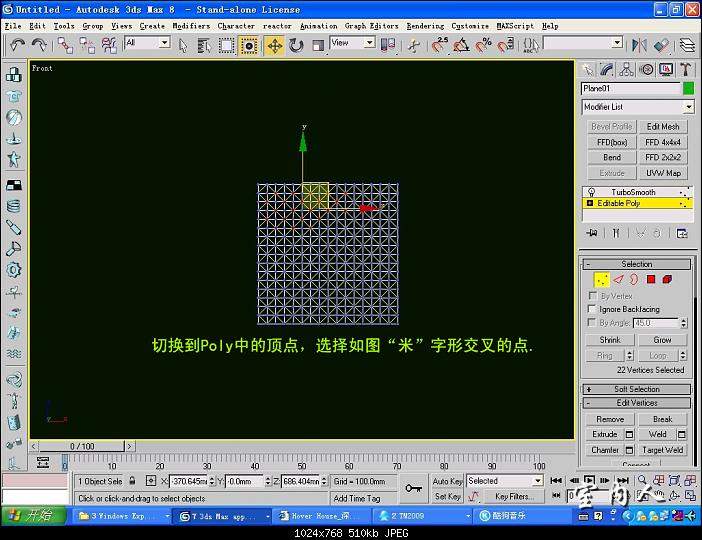Click the Shrink selection button

tap(610, 340)
